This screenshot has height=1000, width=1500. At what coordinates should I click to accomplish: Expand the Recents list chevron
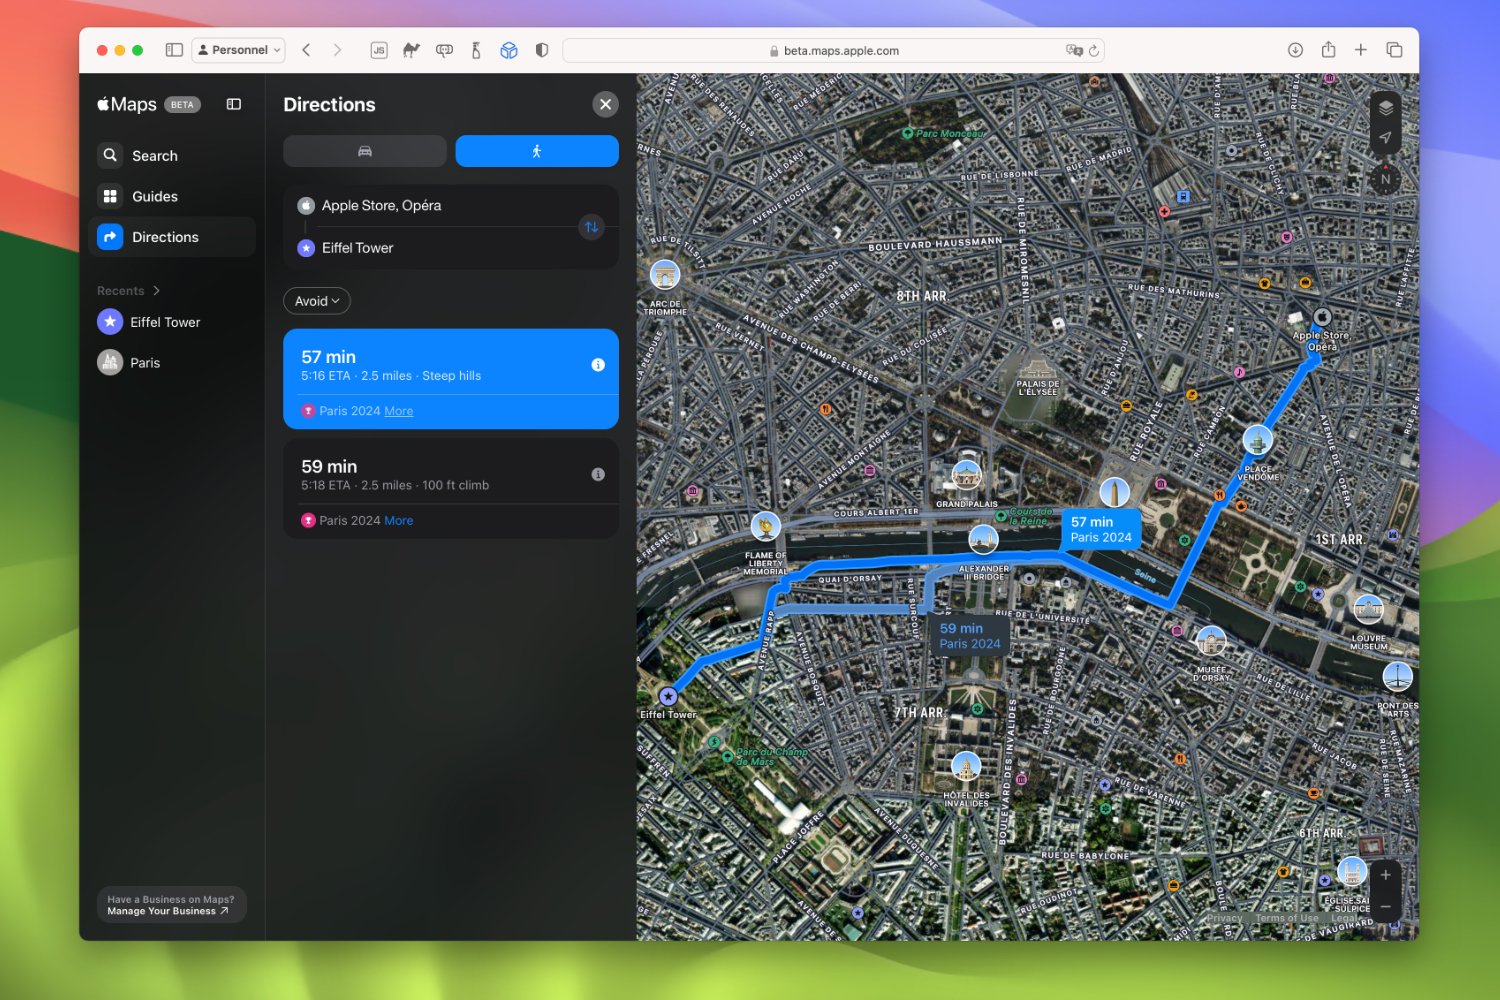point(156,291)
